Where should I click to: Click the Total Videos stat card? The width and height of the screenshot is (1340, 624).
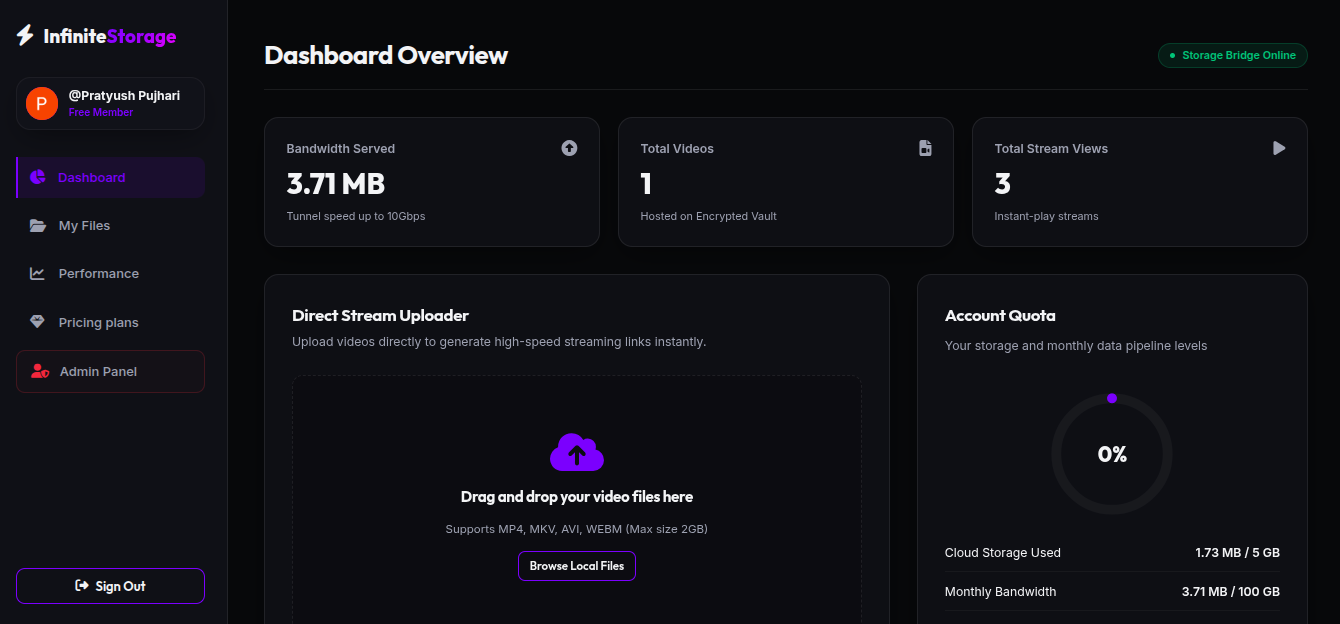coord(786,182)
